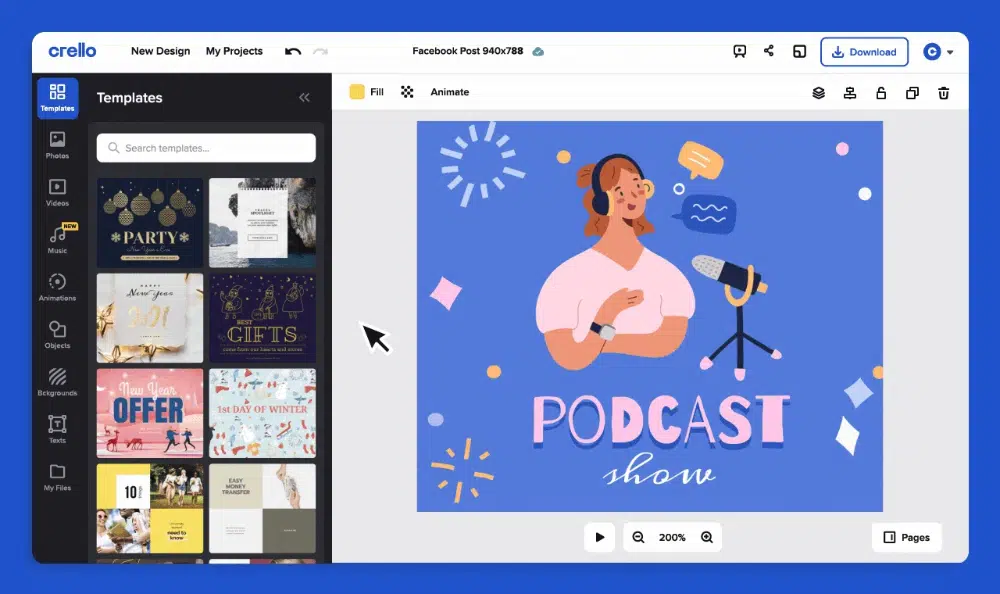Click the Search templates input field
Image resolution: width=1000 pixels, height=594 pixels.
pyautogui.click(x=206, y=148)
